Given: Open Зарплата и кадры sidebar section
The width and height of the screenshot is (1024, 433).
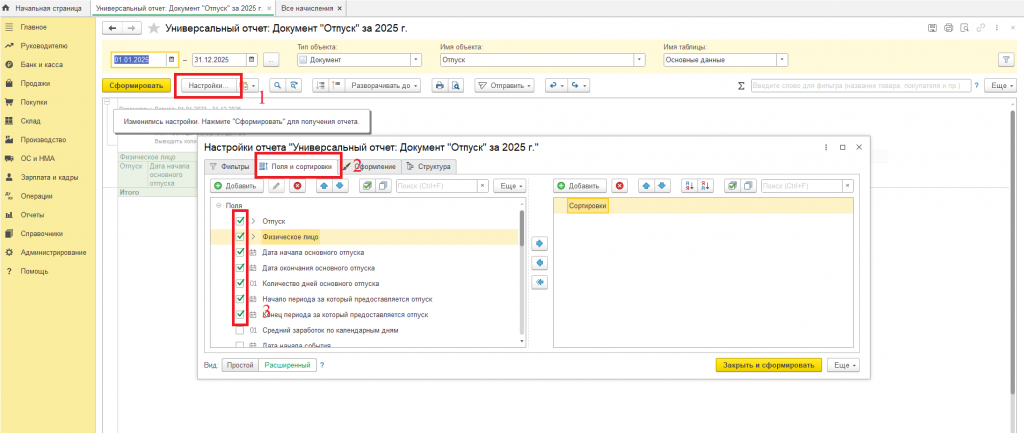Looking at the screenshot, I should pos(48,177).
